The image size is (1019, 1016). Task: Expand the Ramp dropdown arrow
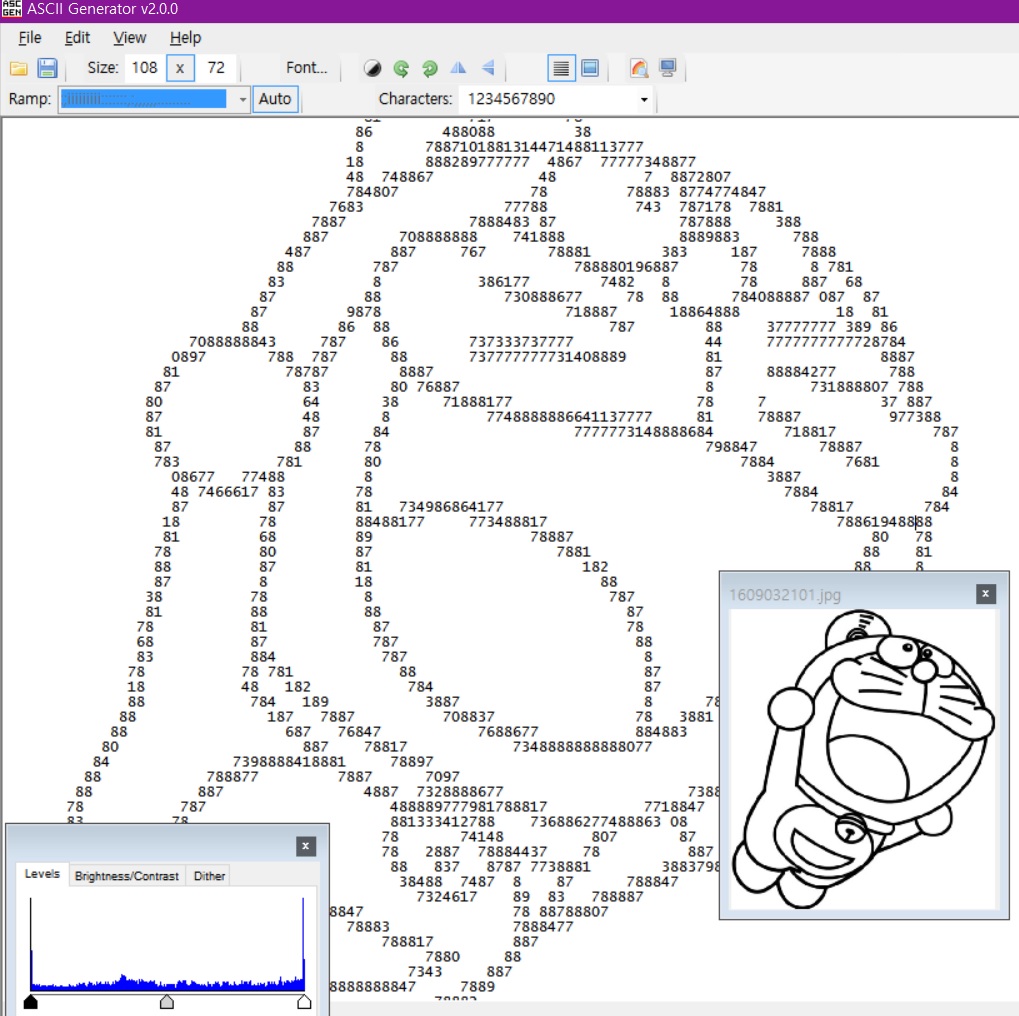pyautogui.click(x=242, y=99)
